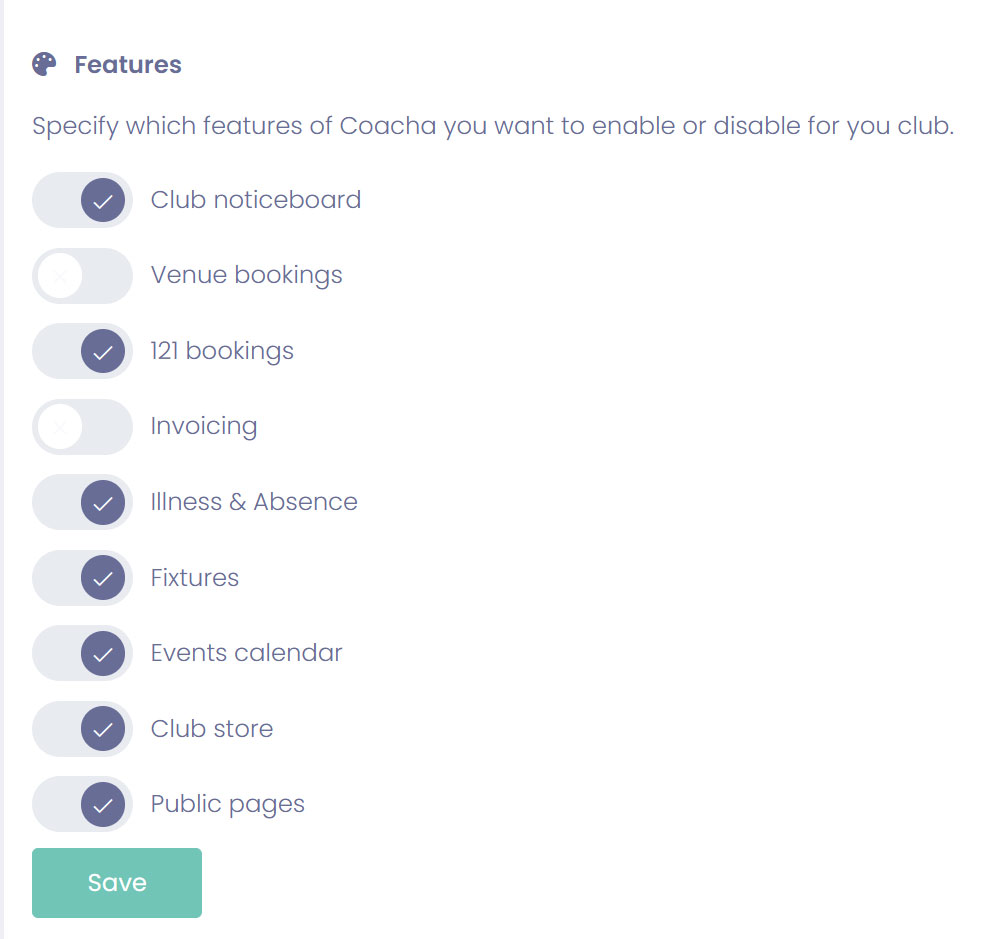Image resolution: width=1007 pixels, height=939 pixels.
Task: Click the Fixtures label text
Action: coord(195,578)
